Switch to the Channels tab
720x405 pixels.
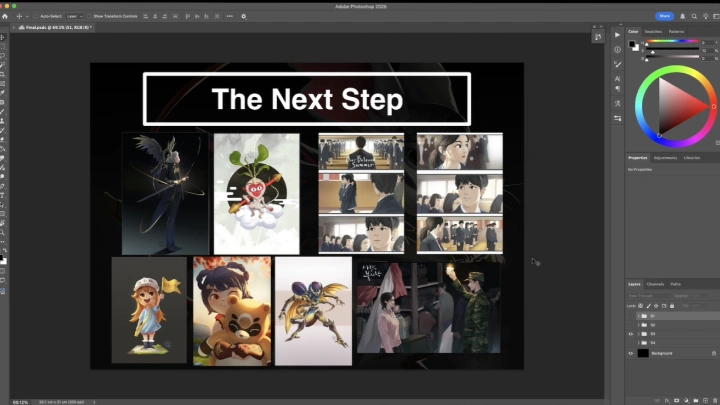click(655, 284)
